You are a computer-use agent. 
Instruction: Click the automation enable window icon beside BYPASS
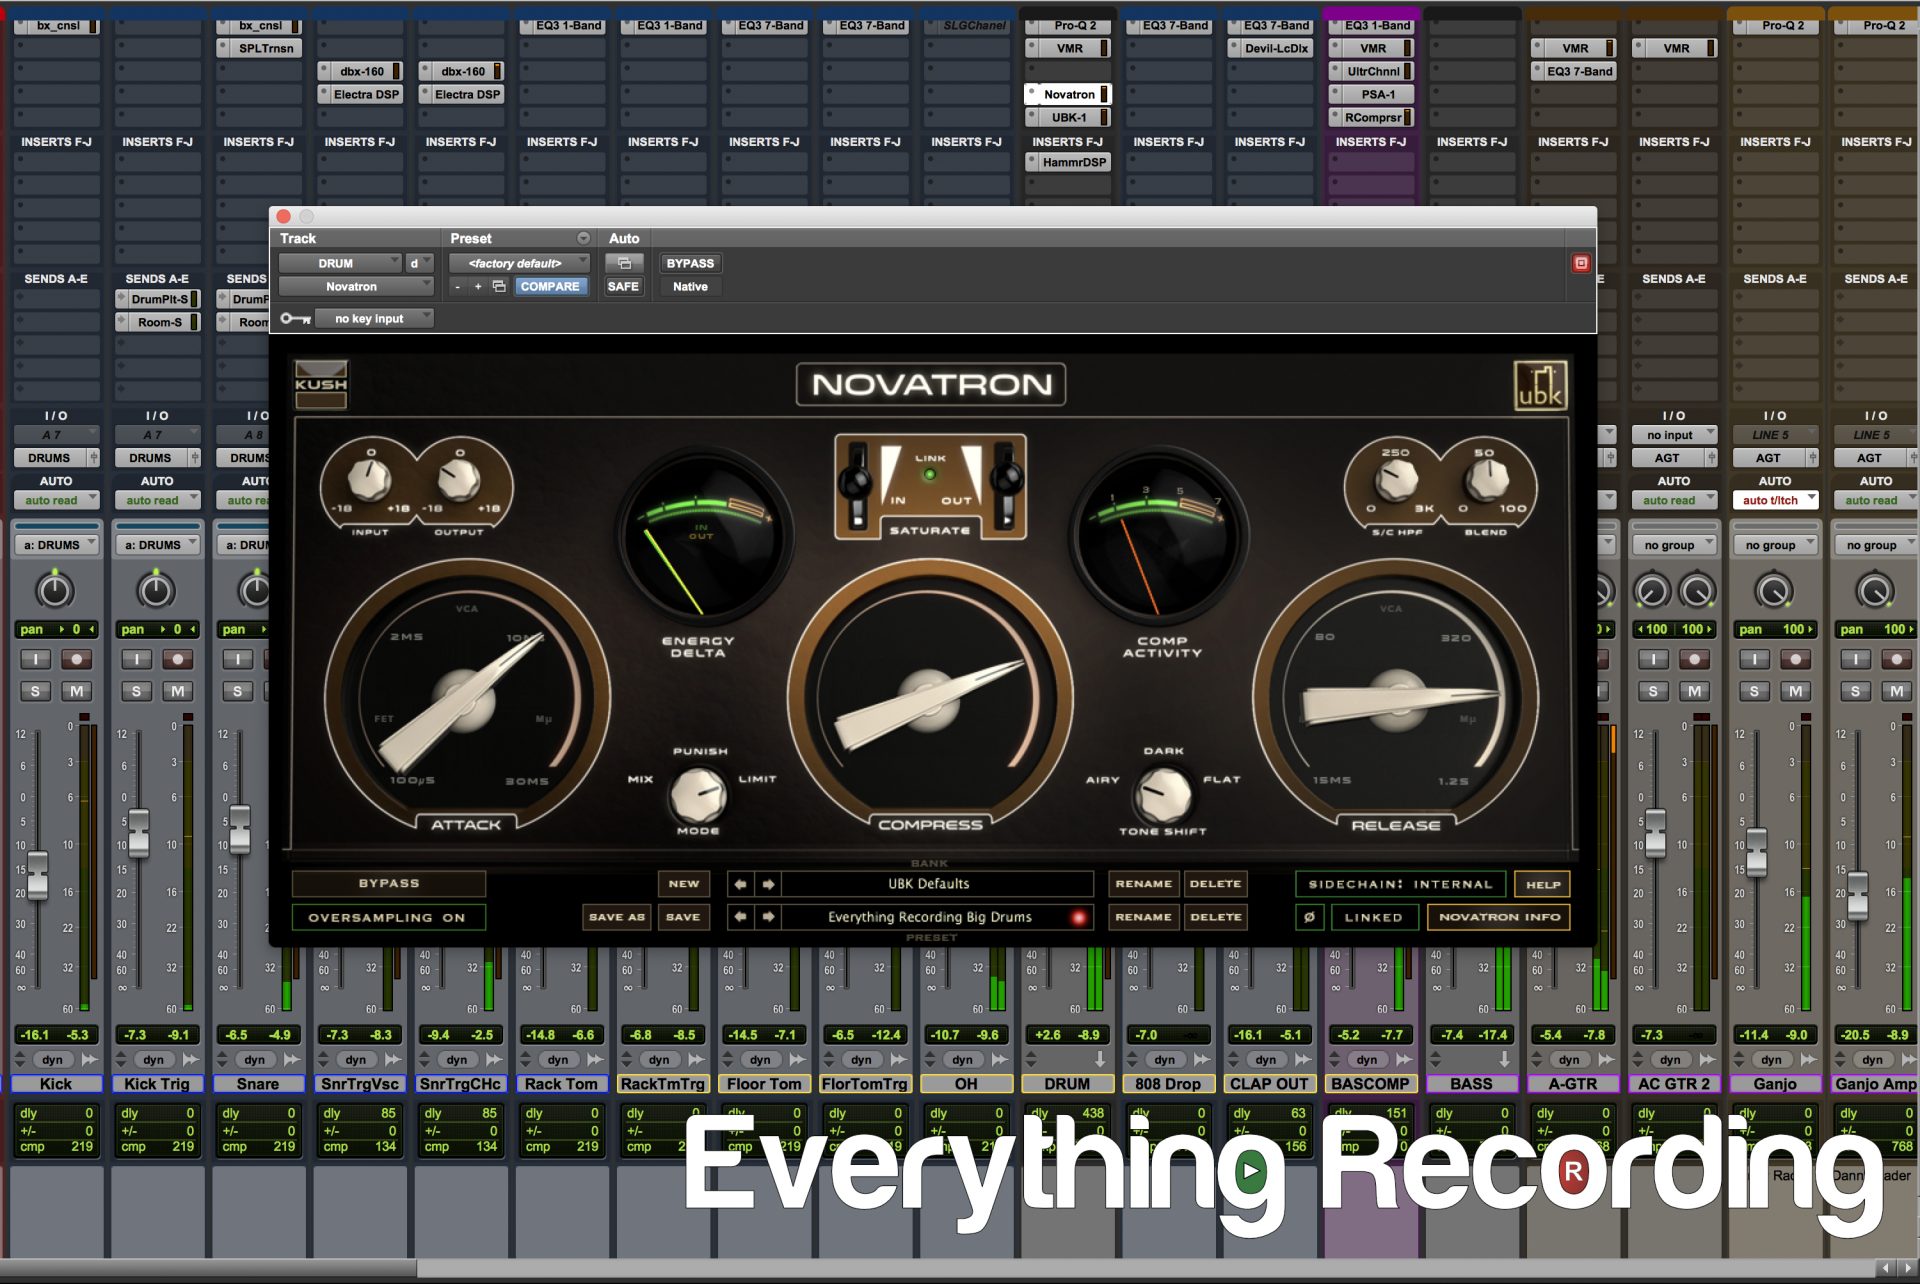pyautogui.click(x=624, y=263)
